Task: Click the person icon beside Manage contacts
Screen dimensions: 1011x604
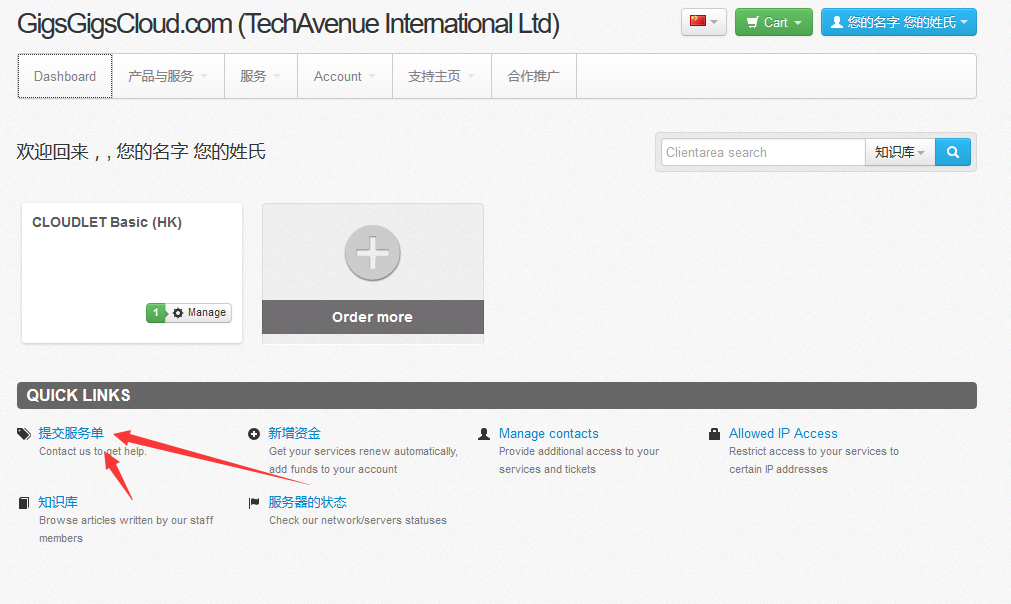Action: coord(484,434)
